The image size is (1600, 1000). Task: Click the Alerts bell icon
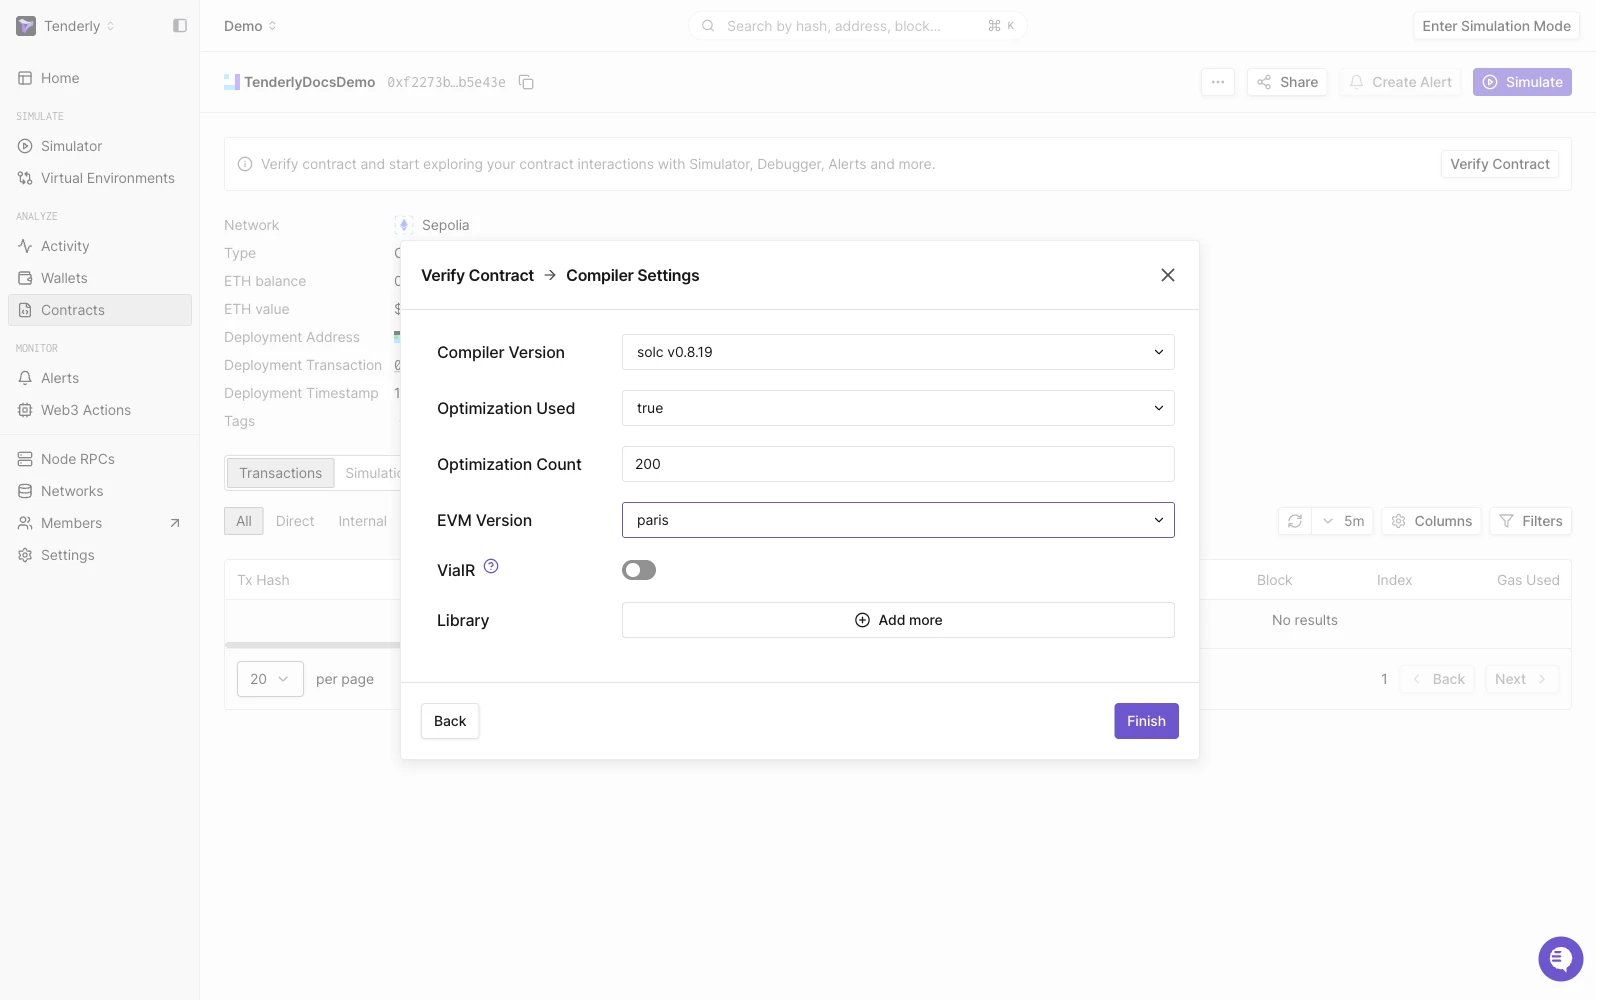click(25, 378)
